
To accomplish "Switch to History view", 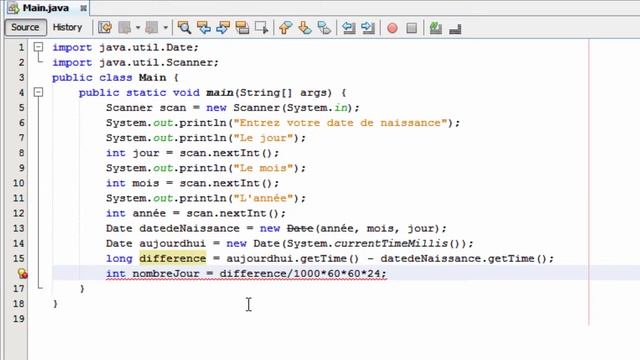I will (x=67, y=27).
